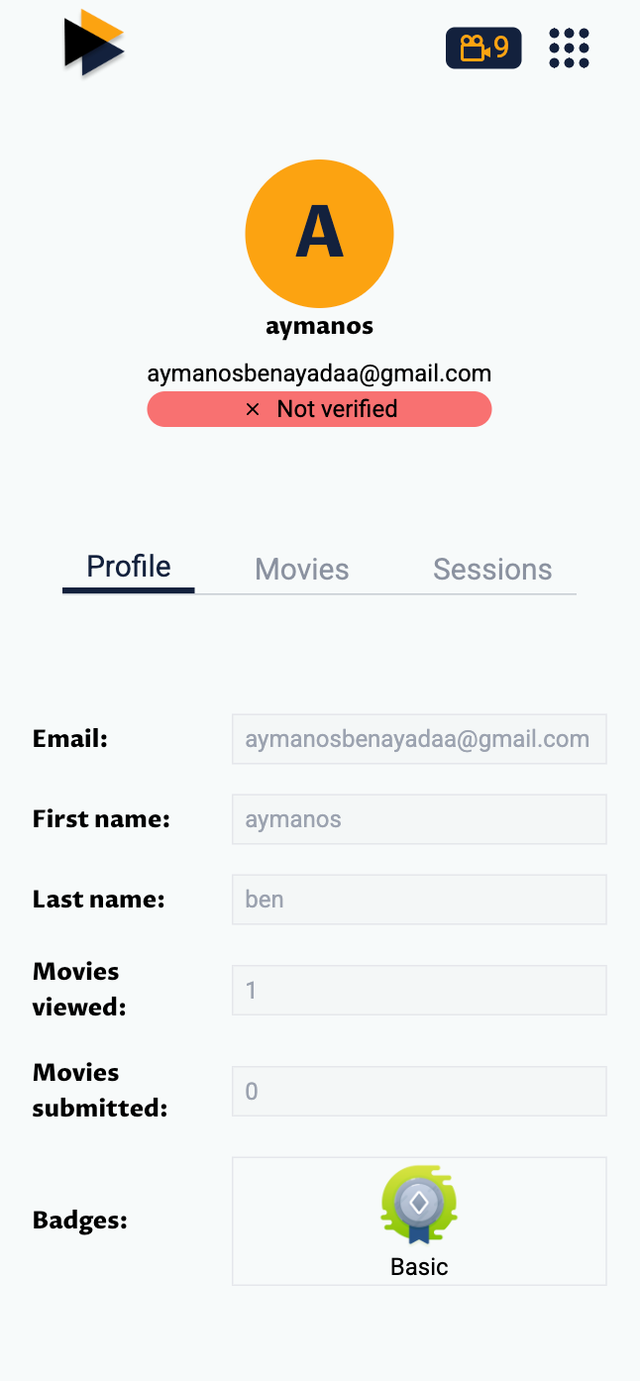640x1381 pixels.
Task: Click the Movies viewed field
Action: point(419,990)
